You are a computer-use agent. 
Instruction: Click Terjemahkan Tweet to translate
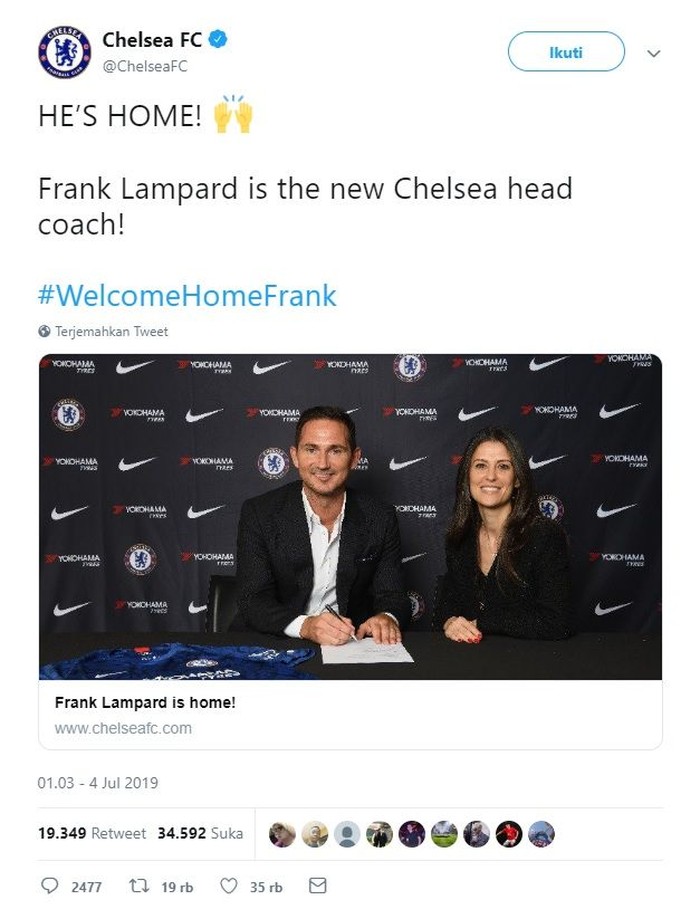click(x=112, y=331)
